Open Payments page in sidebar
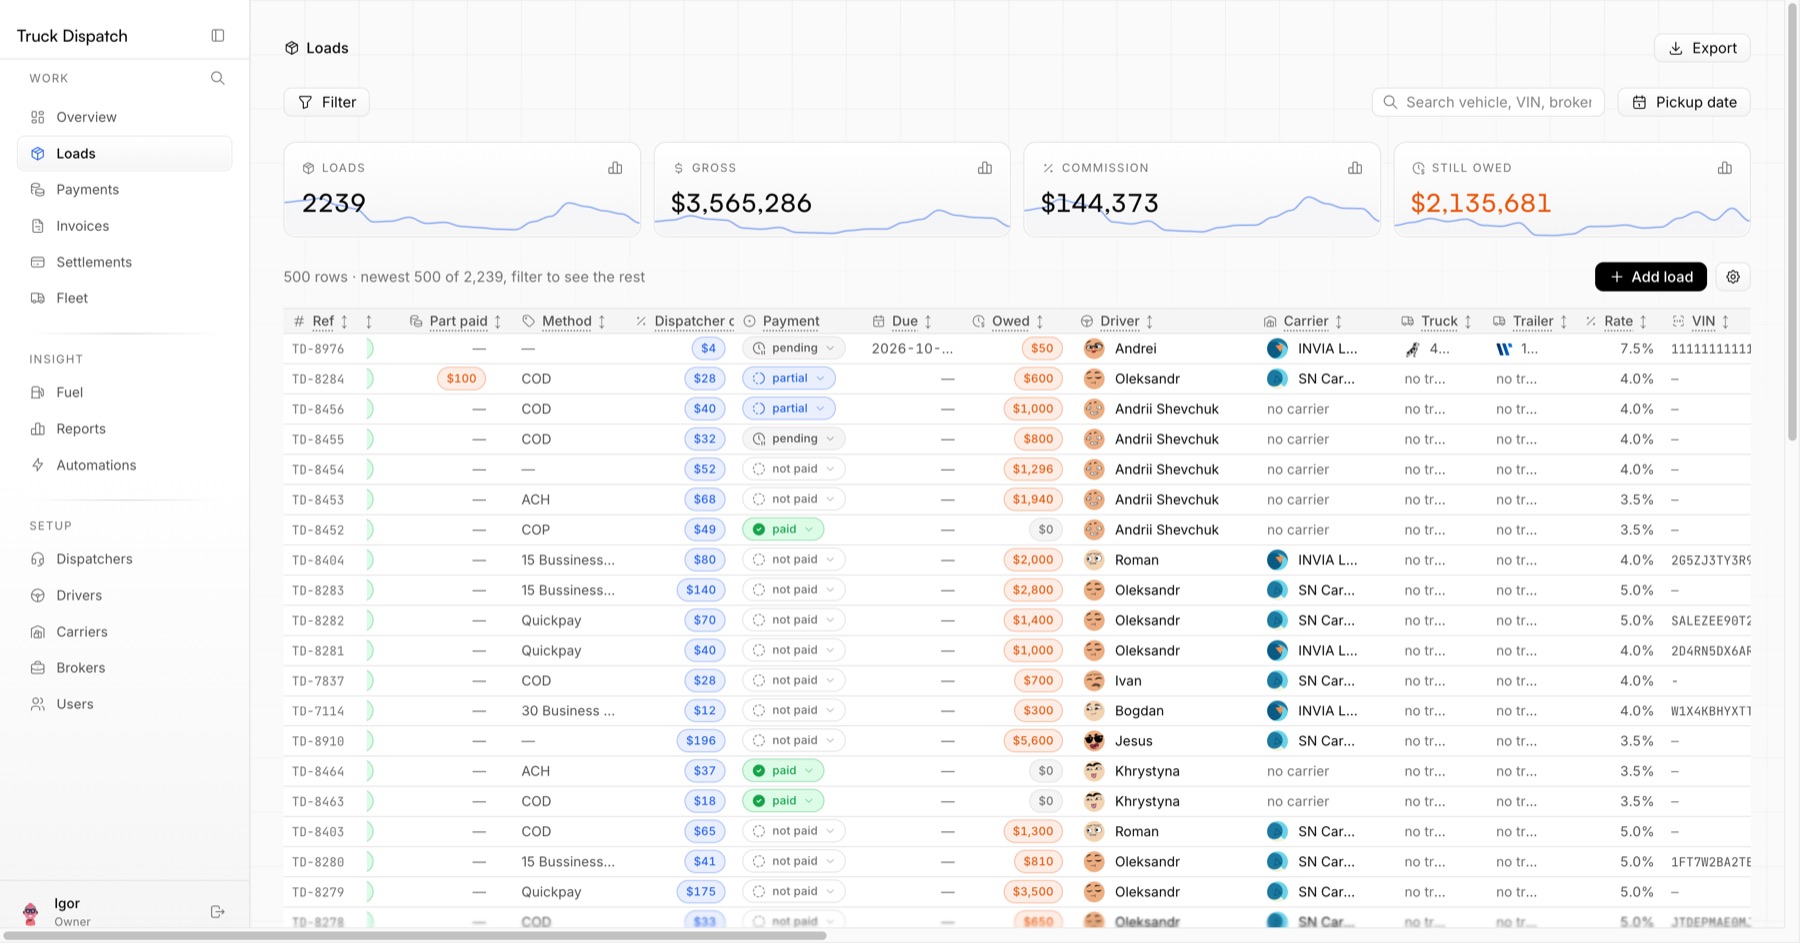This screenshot has width=1800, height=943. coord(125,190)
